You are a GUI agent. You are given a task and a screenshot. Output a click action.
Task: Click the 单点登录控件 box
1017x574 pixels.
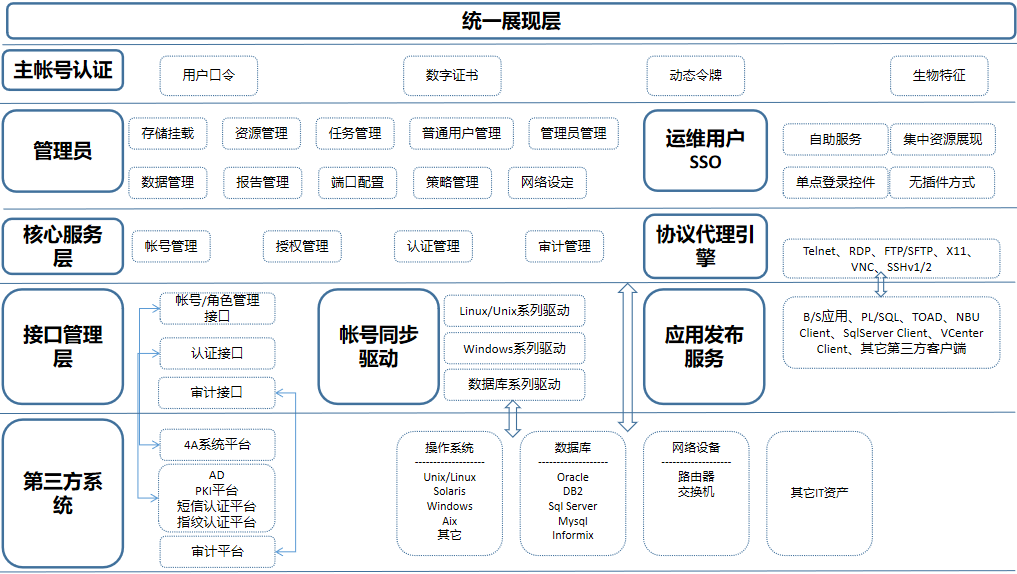tap(835, 182)
